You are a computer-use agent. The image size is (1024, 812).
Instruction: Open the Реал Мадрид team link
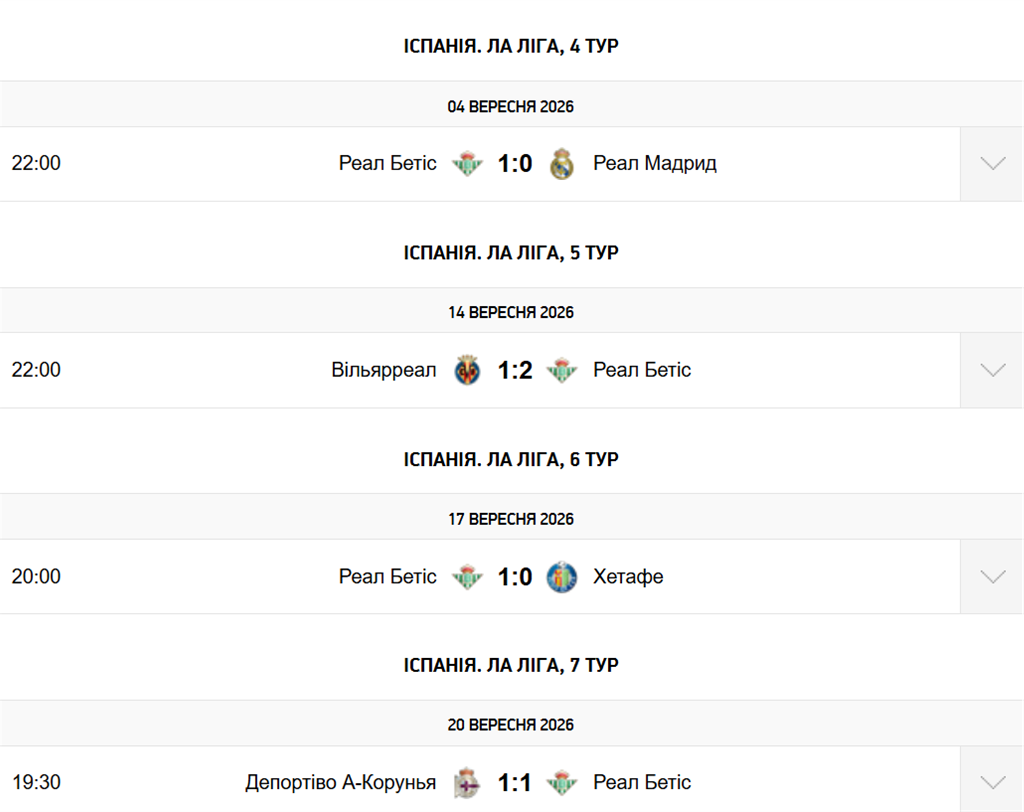point(654,163)
